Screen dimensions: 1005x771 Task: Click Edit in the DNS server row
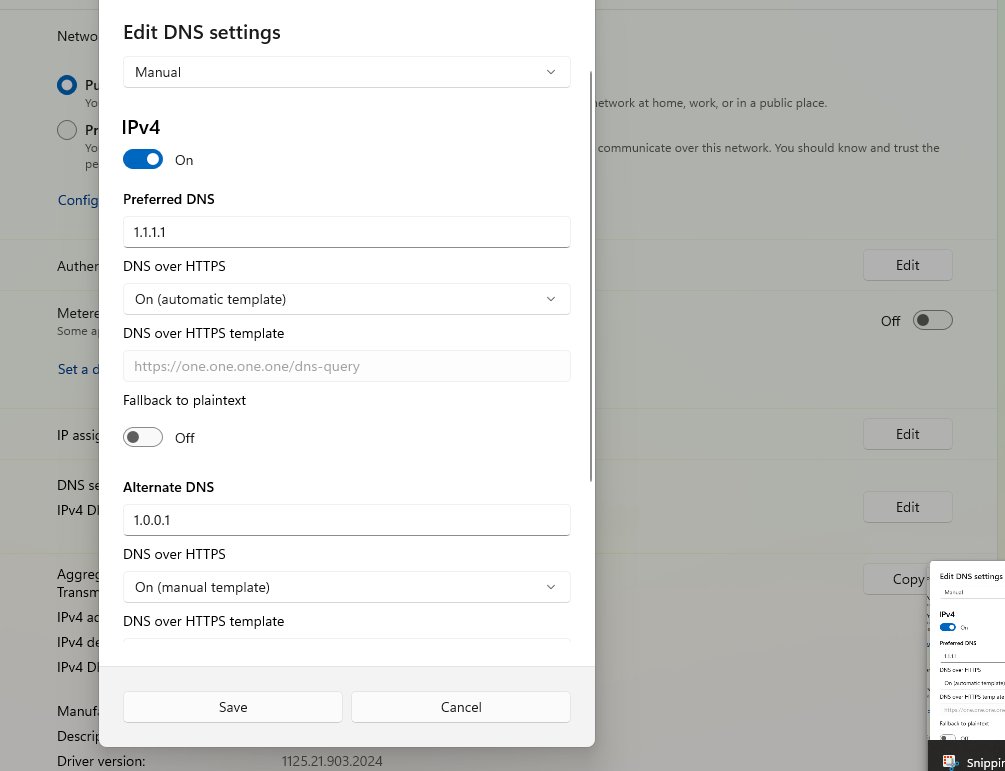[x=908, y=507]
